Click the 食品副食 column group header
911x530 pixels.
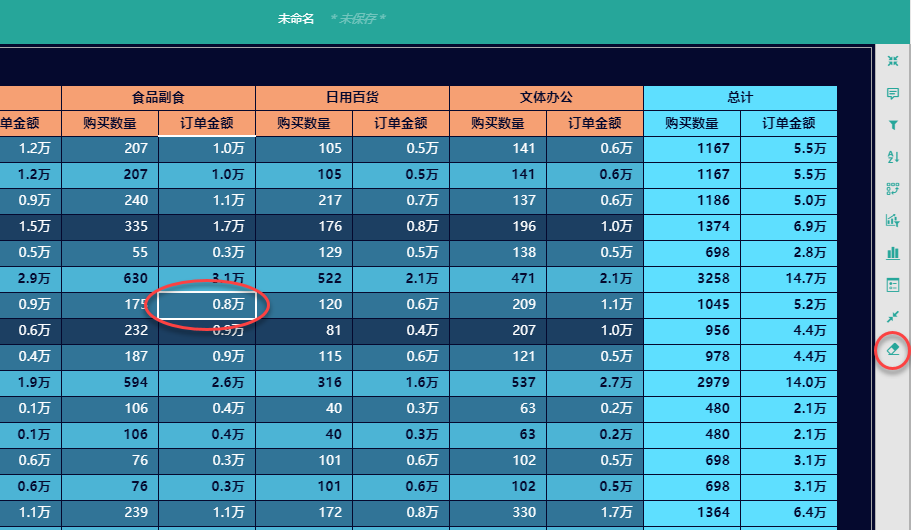point(158,98)
